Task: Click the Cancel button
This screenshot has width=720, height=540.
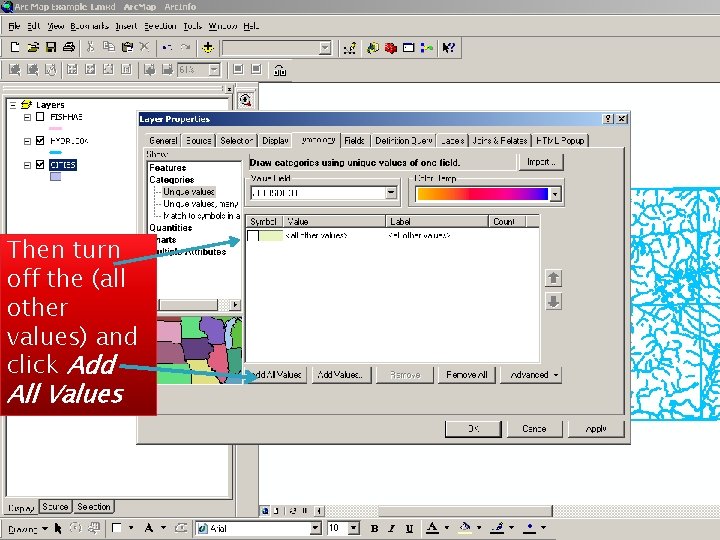Action: click(534, 429)
